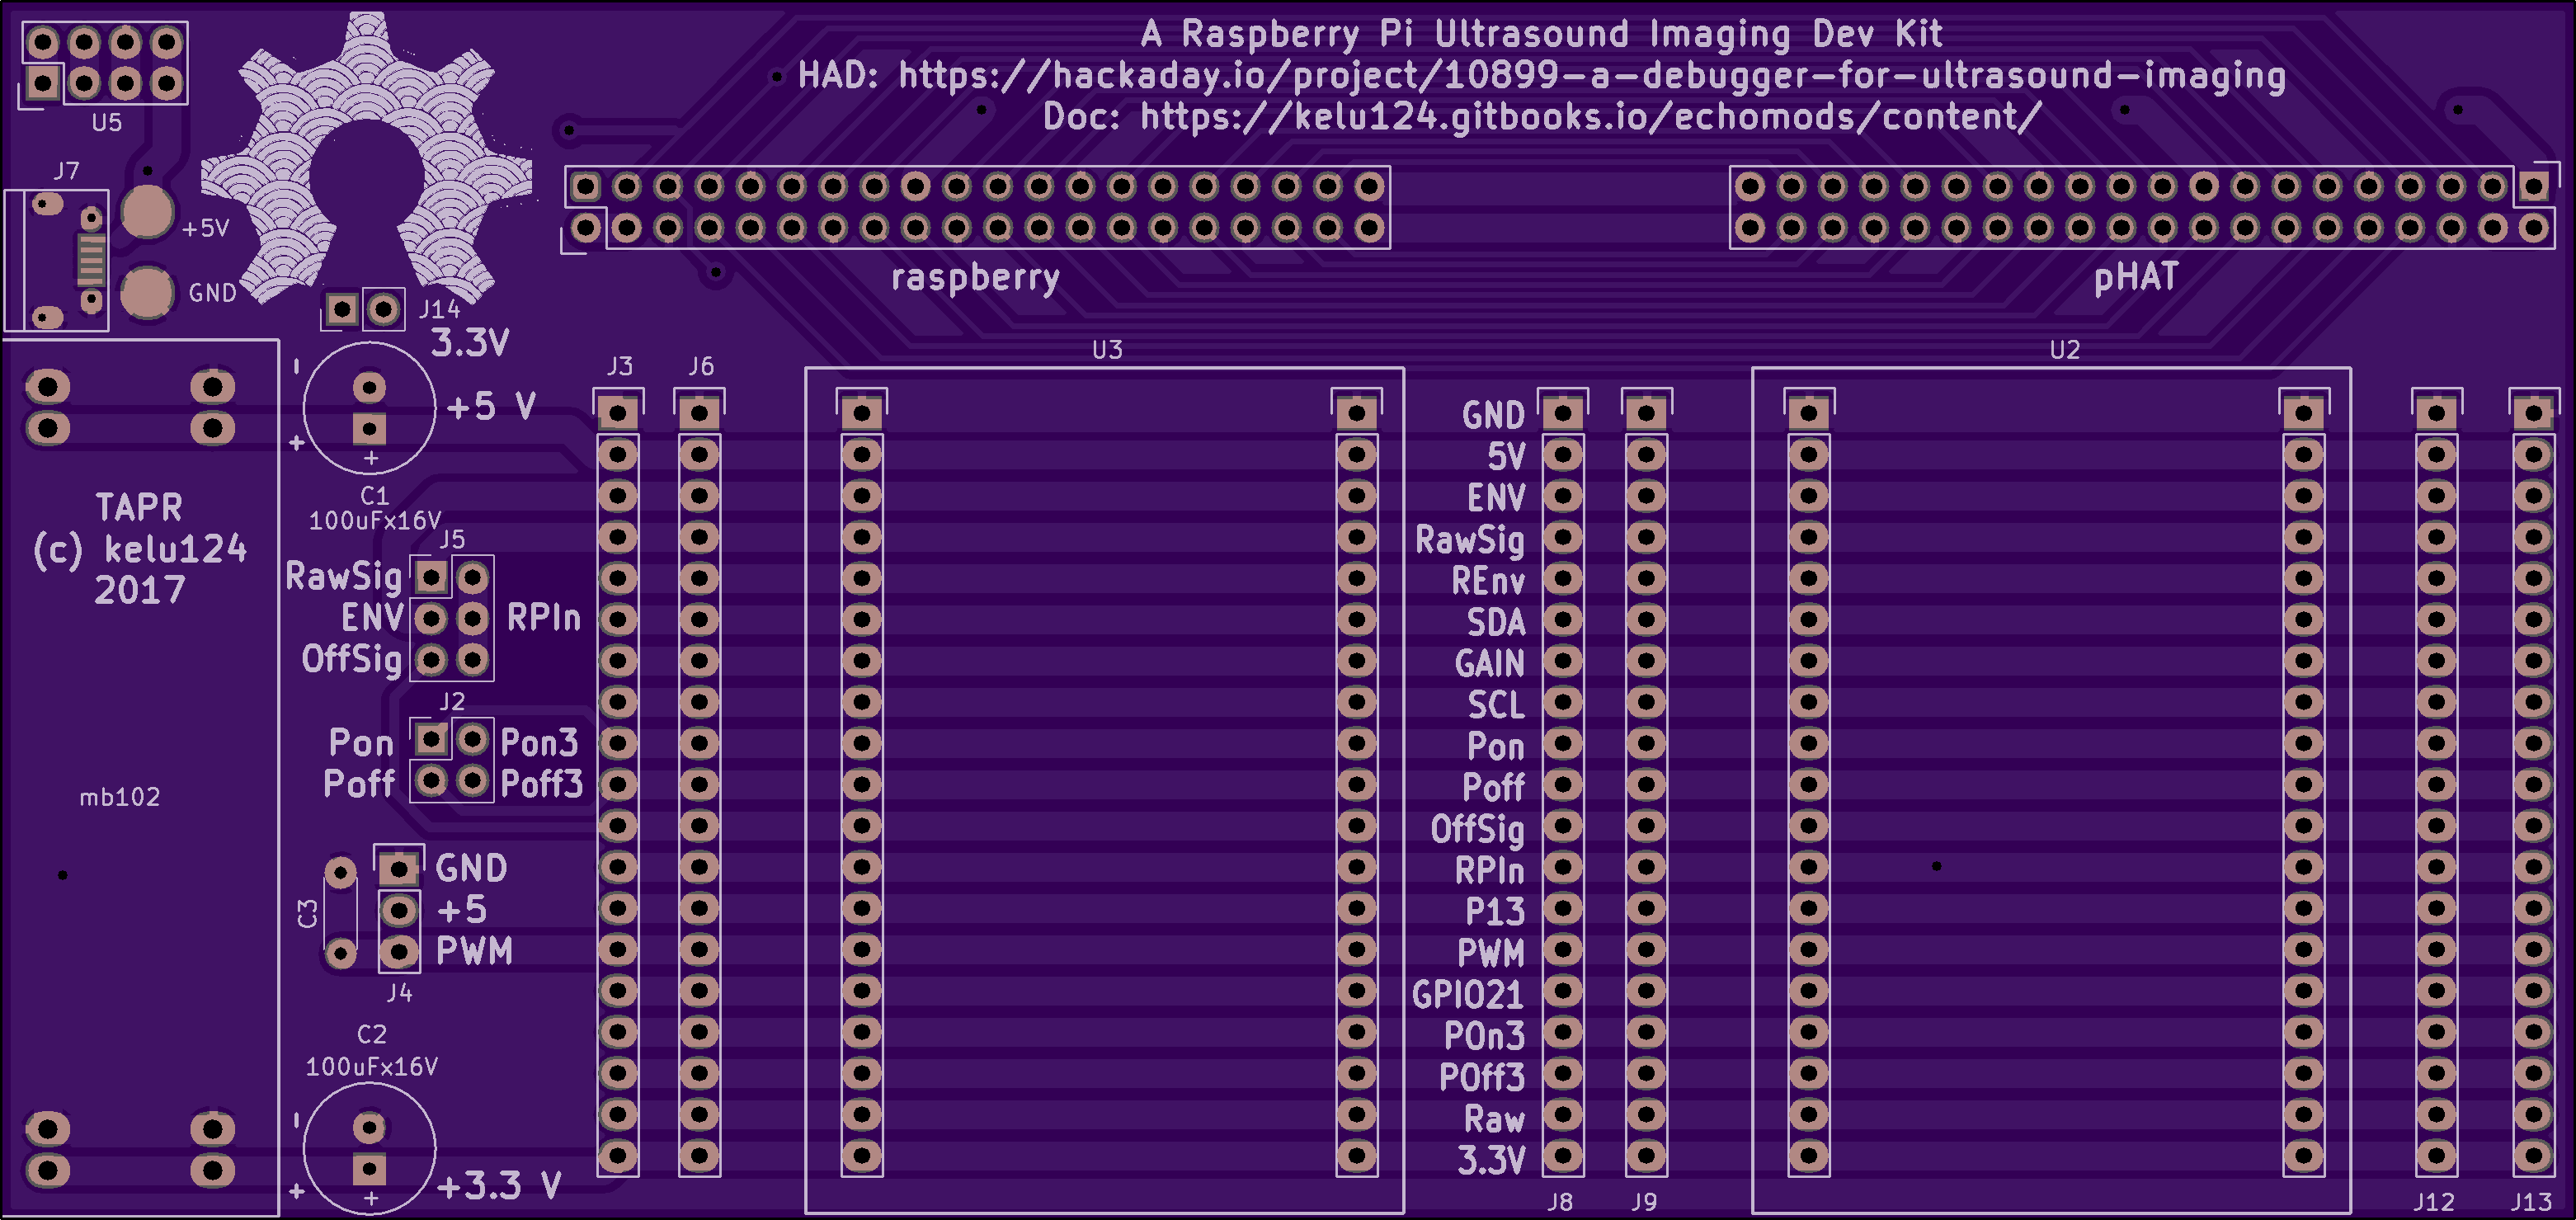Click the 'GPIO21' pin label
Screen dimensions: 2576x1220
pos(1468,995)
